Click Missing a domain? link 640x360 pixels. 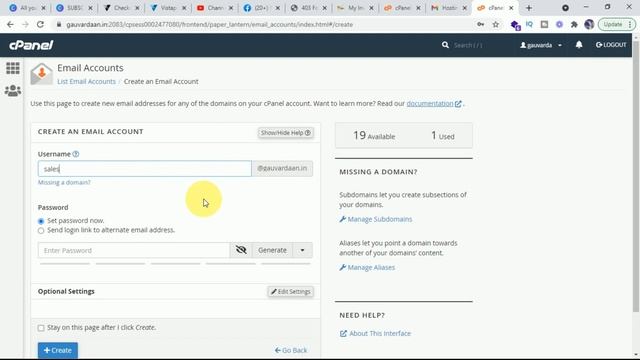click(64, 182)
